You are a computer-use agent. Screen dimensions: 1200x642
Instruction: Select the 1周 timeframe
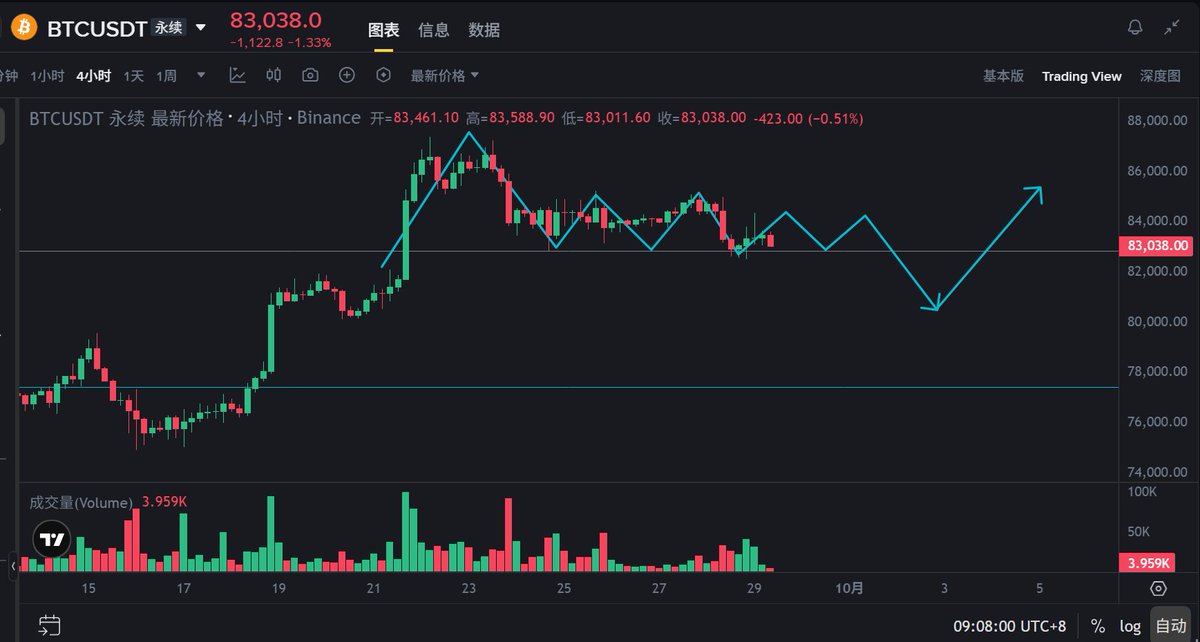pos(167,76)
